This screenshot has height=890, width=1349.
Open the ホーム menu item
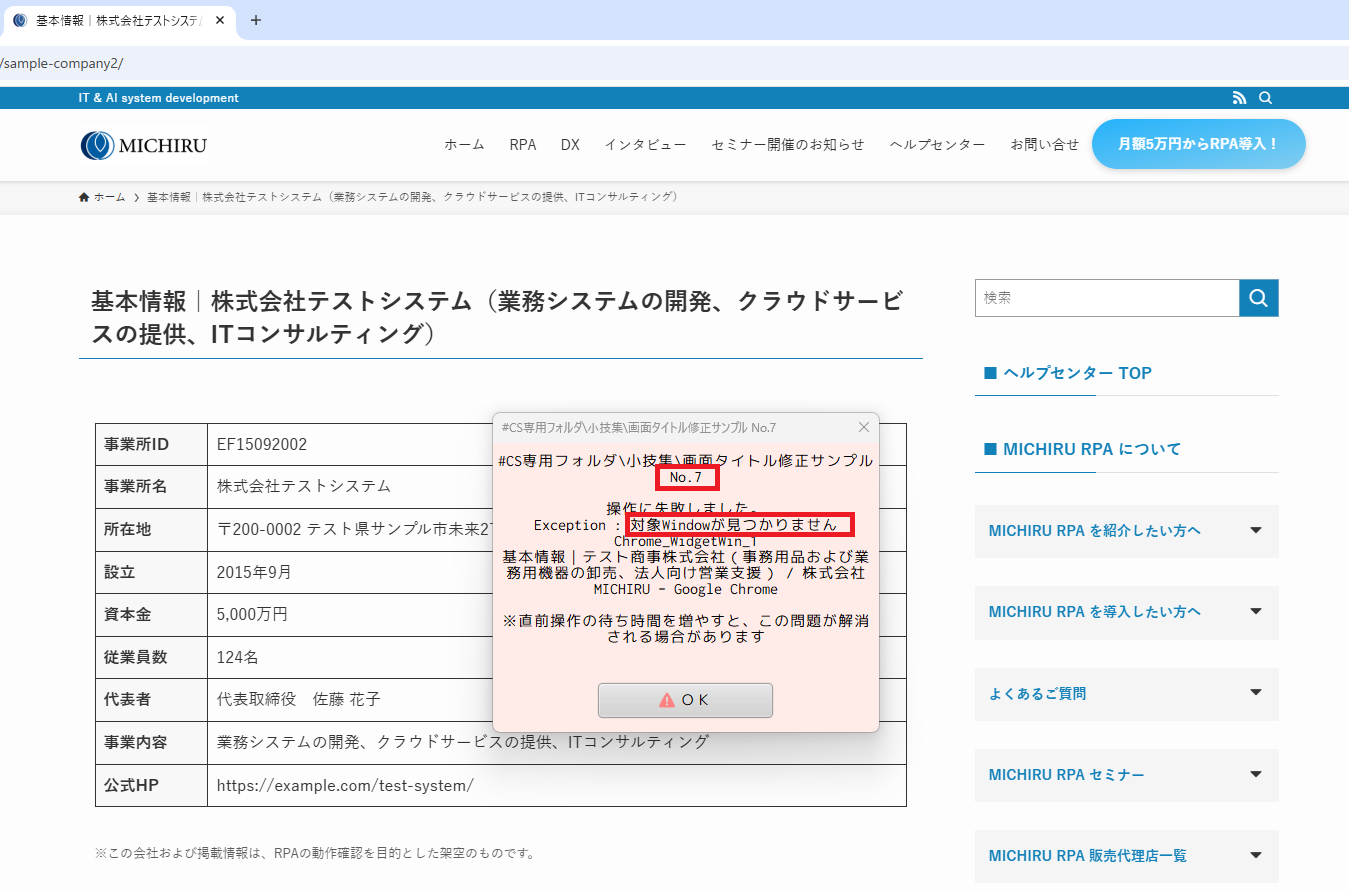tap(464, 145)
